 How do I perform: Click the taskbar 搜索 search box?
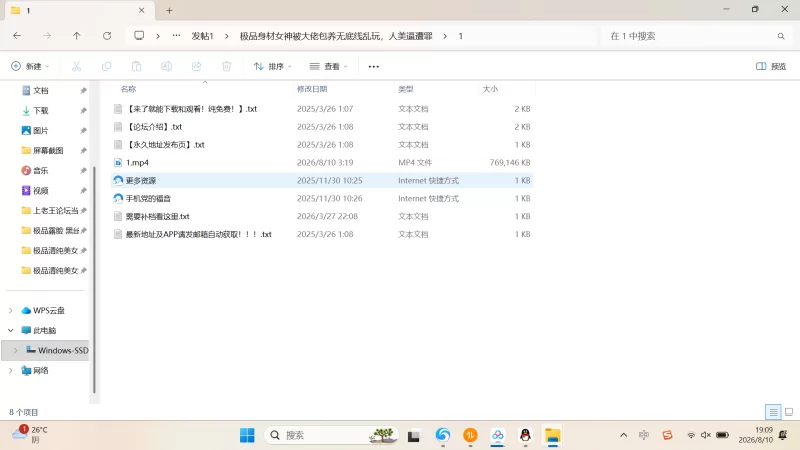click(331, 435)
